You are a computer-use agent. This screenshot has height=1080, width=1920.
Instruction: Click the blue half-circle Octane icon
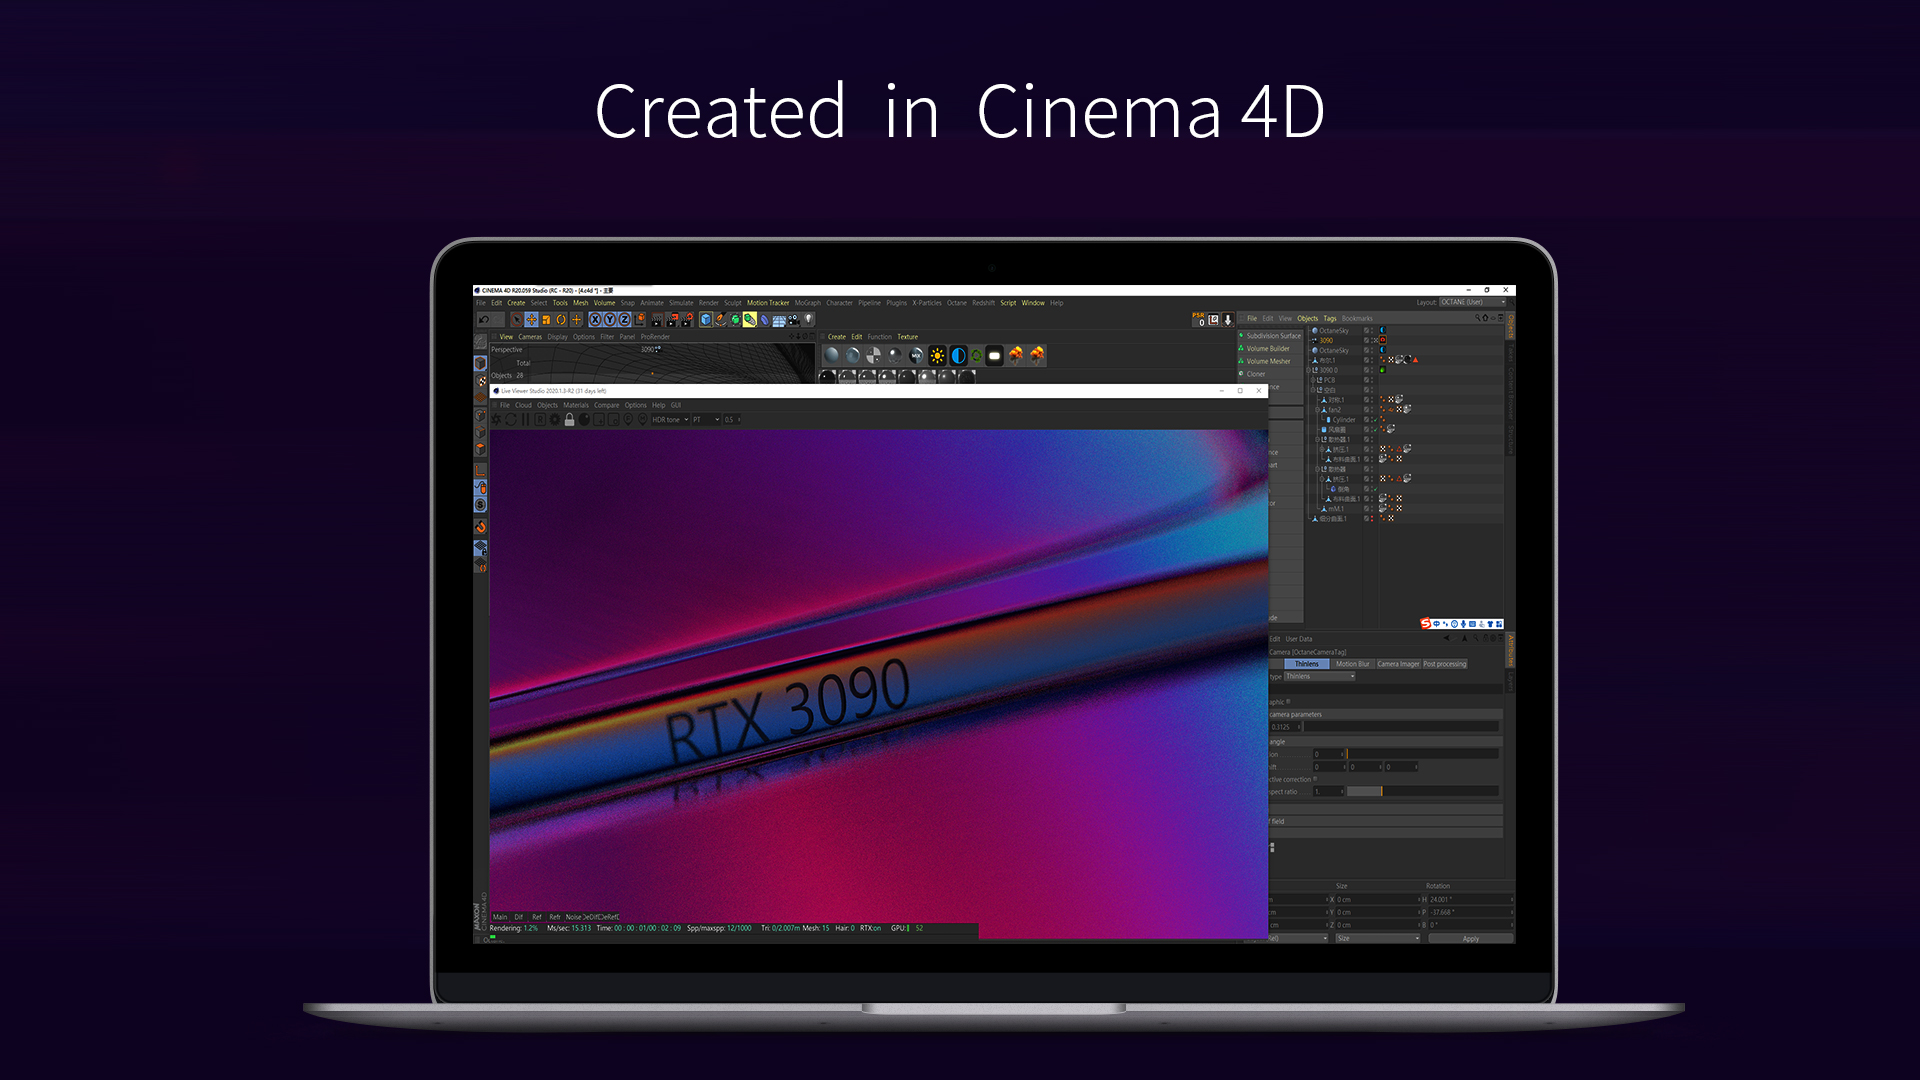[x=958, y=355]
